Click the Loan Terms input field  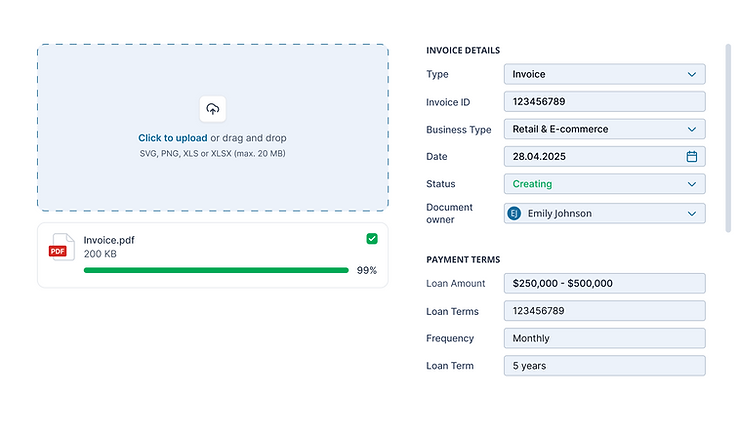pos(605,311)
